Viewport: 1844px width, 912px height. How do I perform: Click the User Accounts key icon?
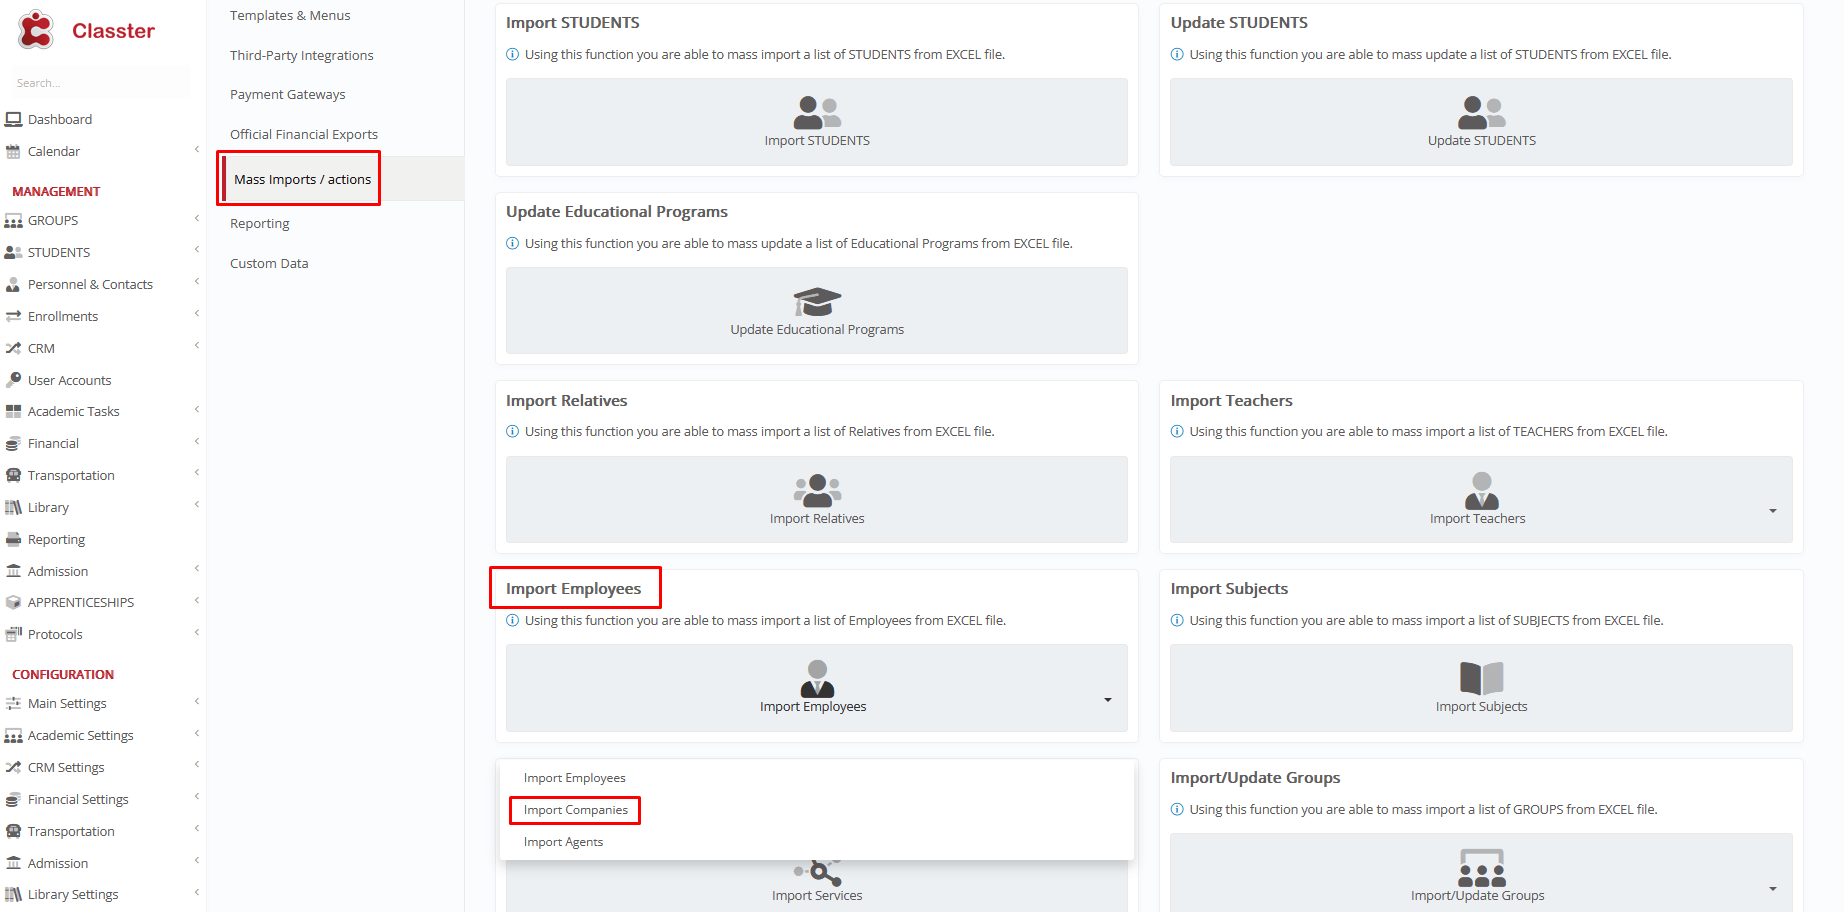click(x=14, y=380)
